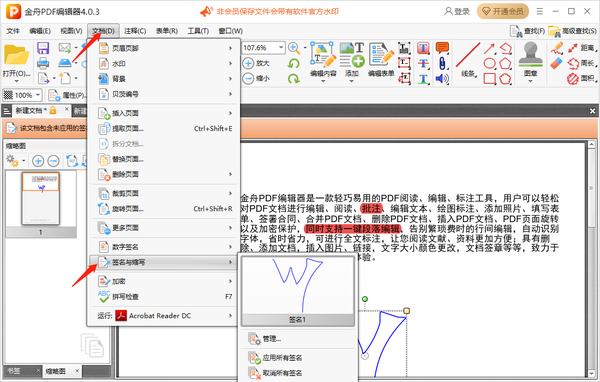
Task: Choose 旋转页面 from the menu
Action: [164, 209]
